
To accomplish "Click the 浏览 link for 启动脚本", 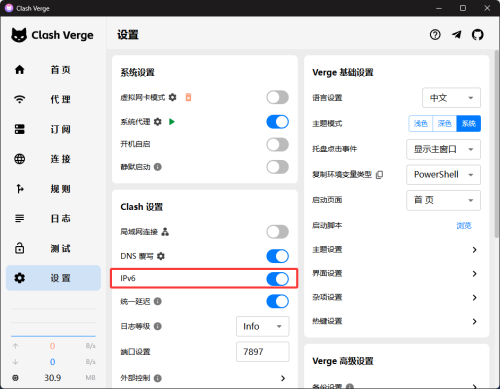I will click(x=464, y=226).
